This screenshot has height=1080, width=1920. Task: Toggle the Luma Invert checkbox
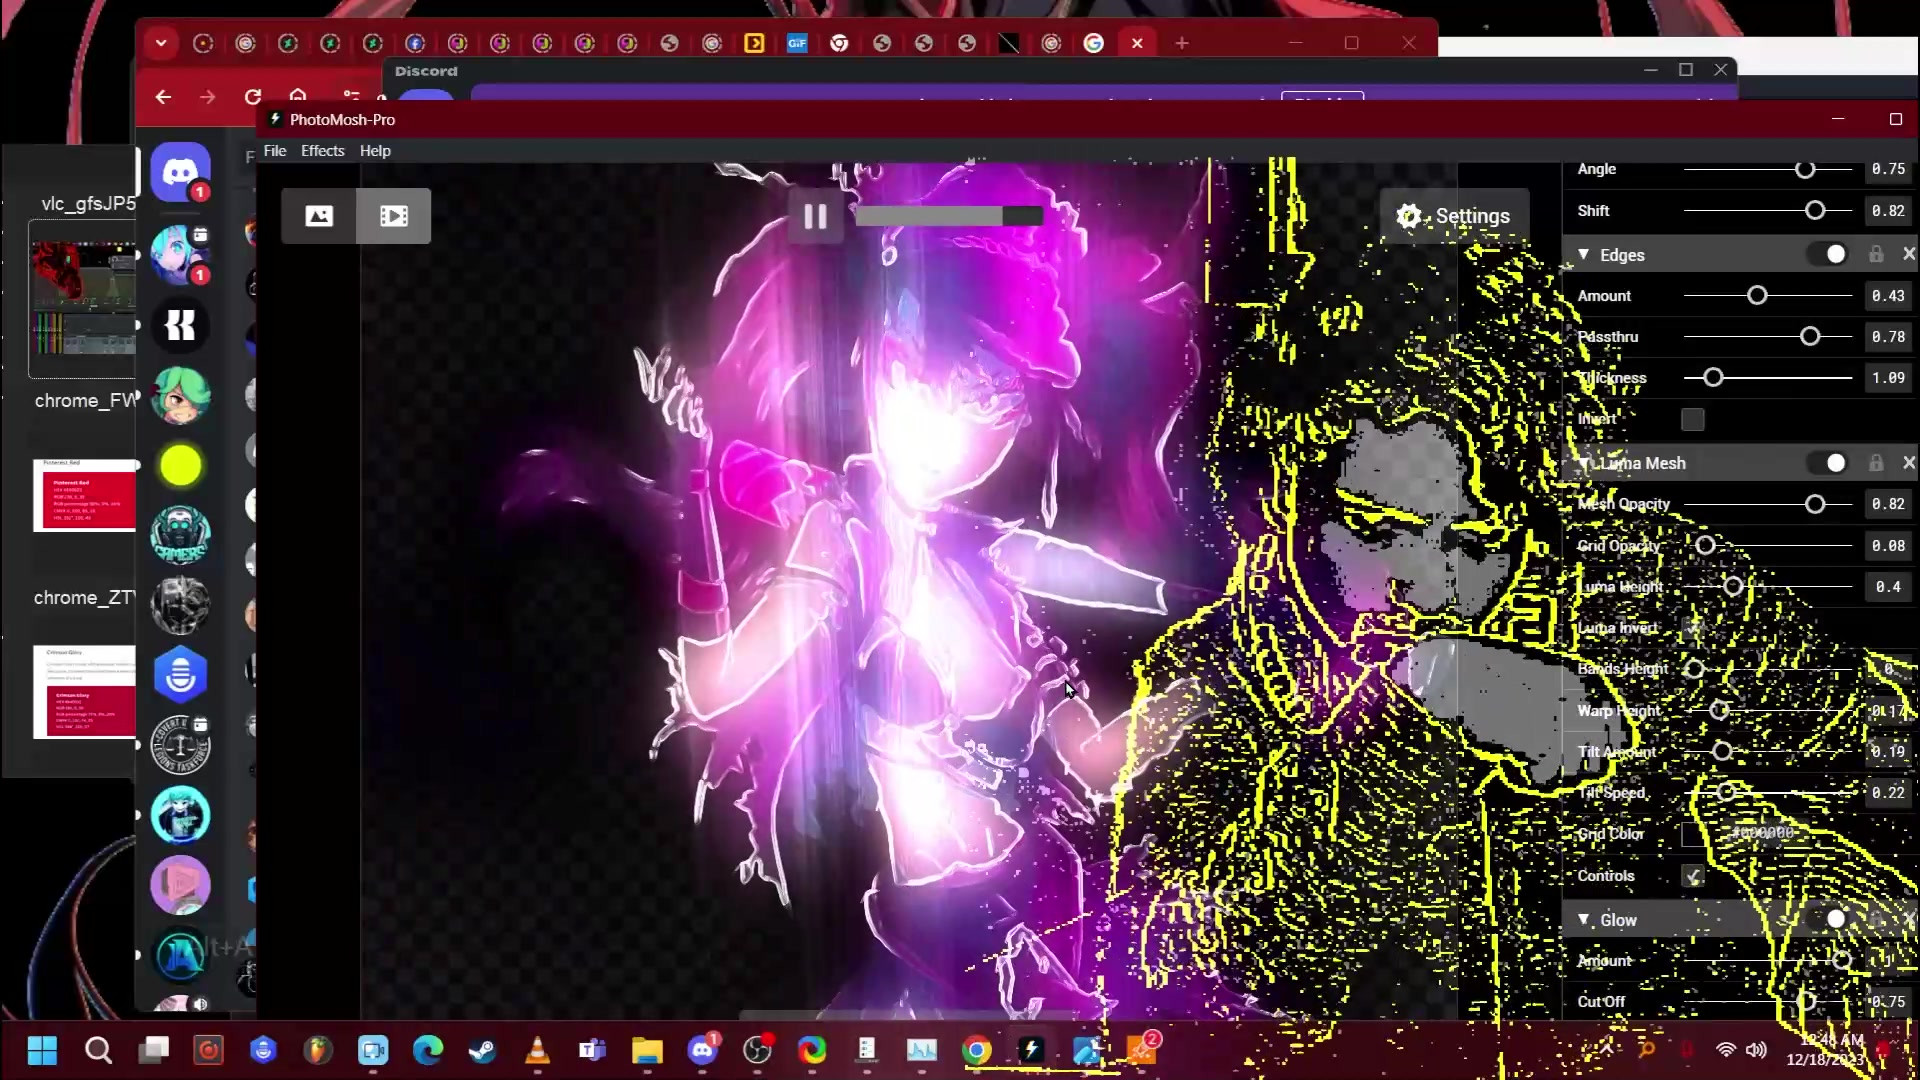pyautogui.click(x=1692, y=628)
